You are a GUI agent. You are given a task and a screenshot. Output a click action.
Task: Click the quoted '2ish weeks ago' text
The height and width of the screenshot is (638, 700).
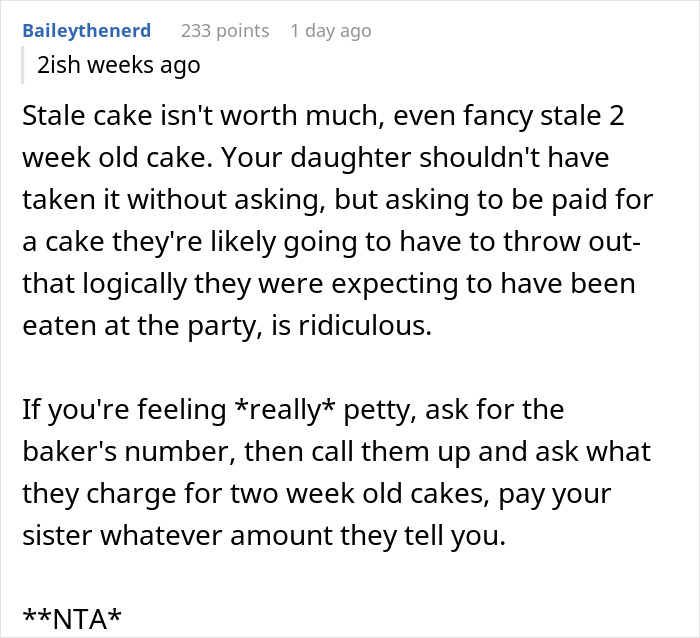[118, 65]
